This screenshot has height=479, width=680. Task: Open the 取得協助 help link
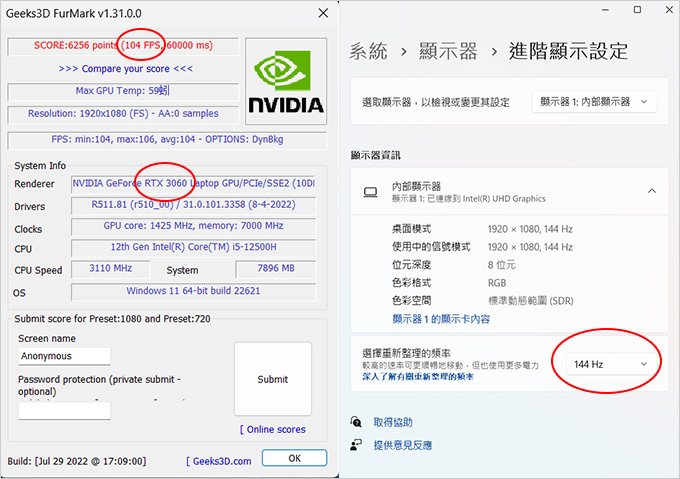393,422
